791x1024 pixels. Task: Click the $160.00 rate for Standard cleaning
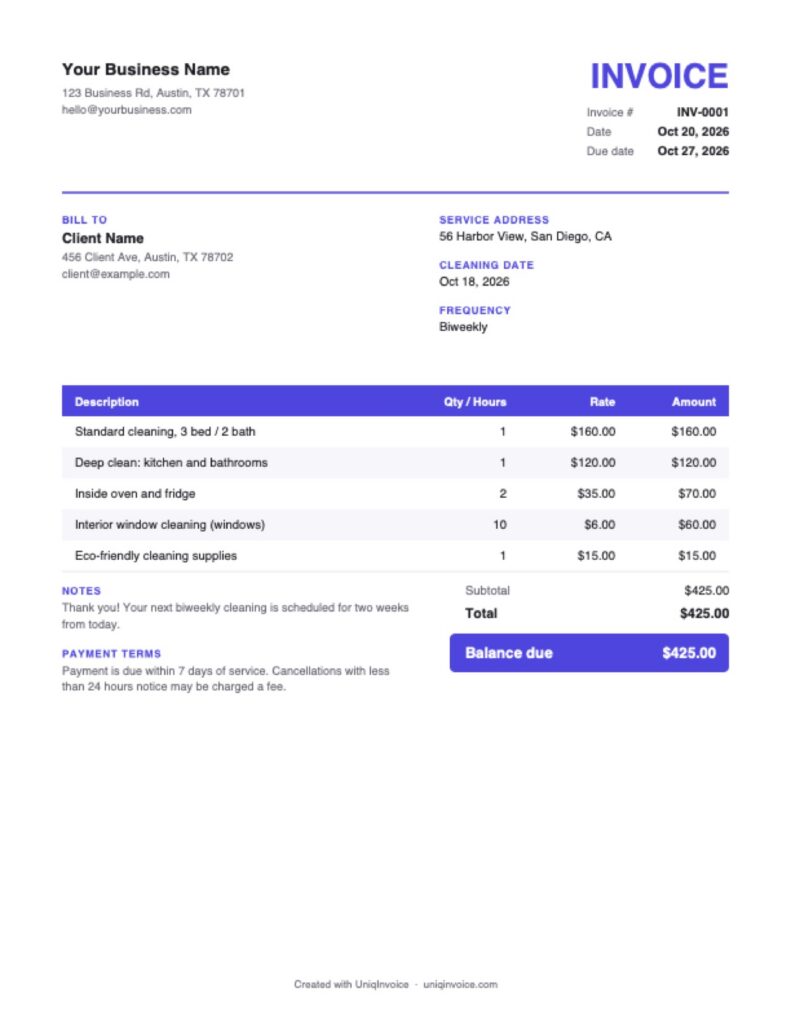coord(592,432)
